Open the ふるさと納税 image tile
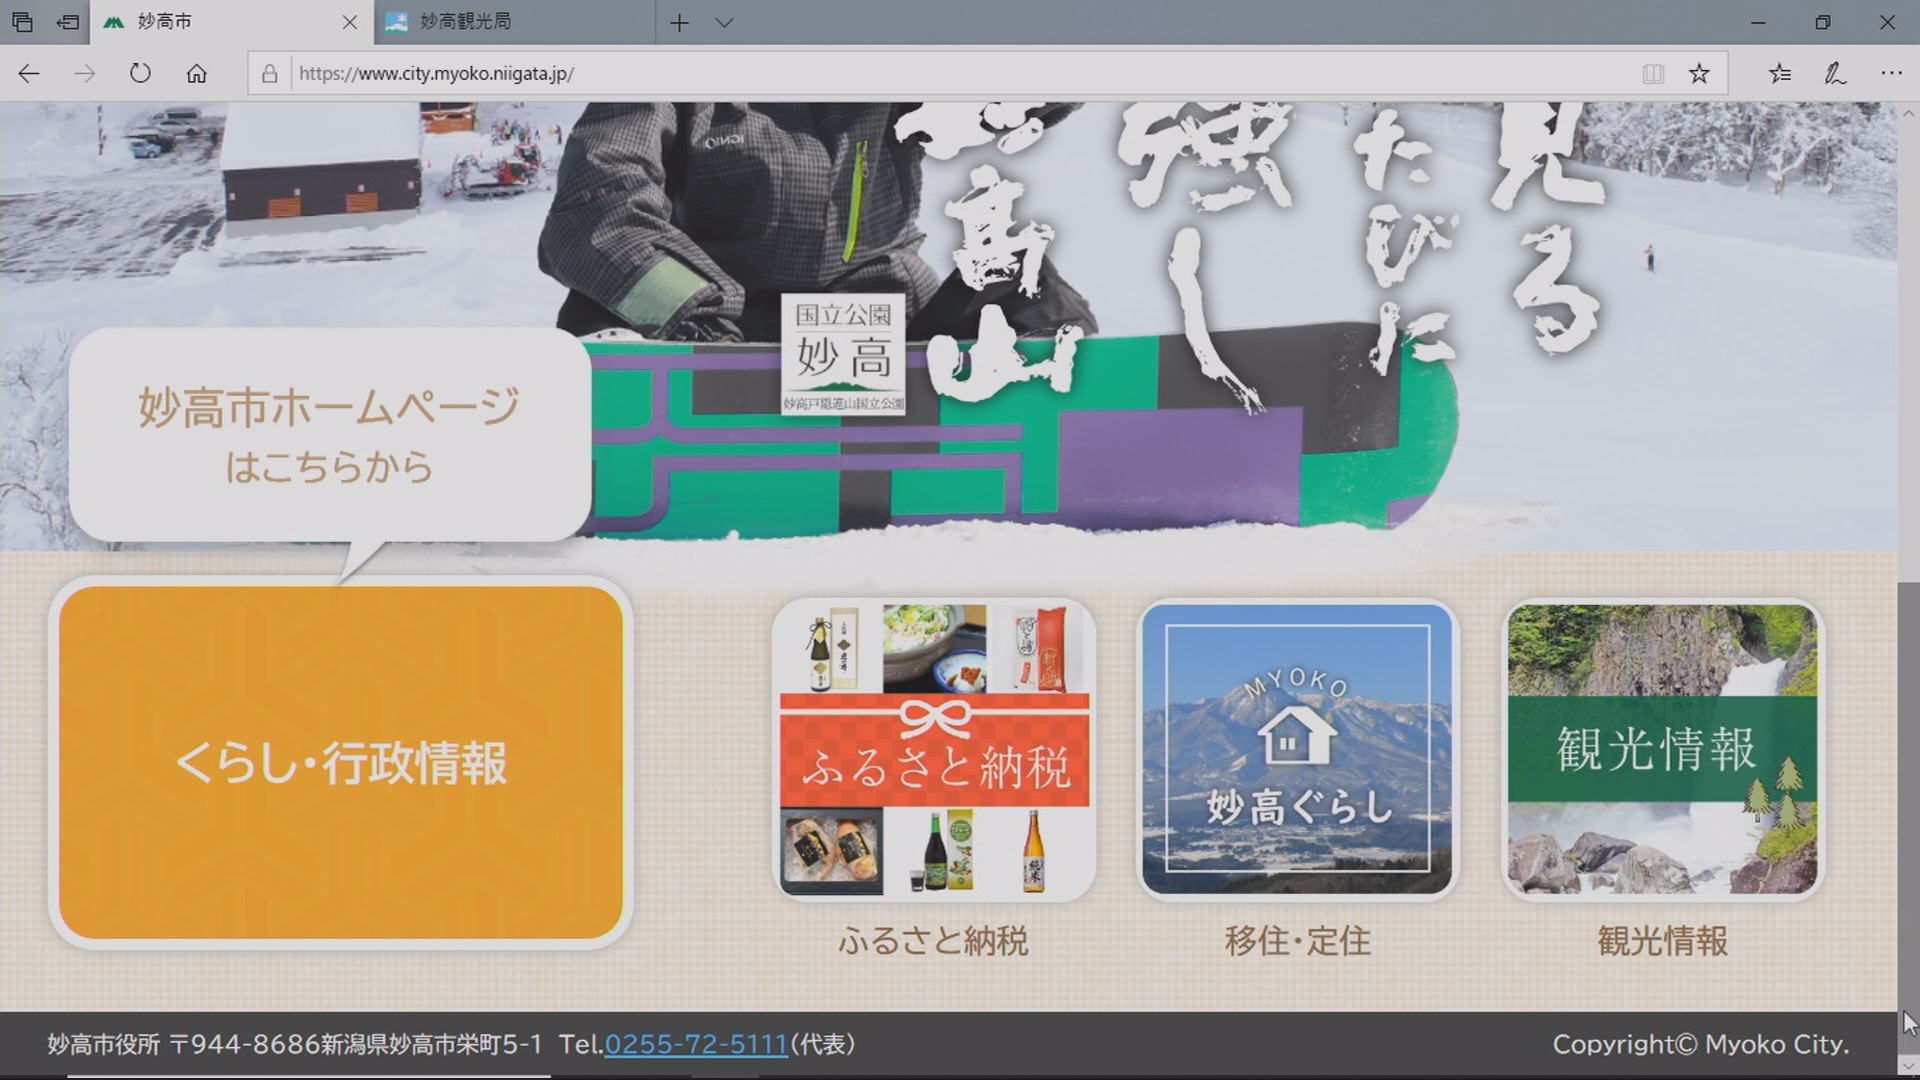Viewport: 1920px width, 1080px height. coord(934,750)
